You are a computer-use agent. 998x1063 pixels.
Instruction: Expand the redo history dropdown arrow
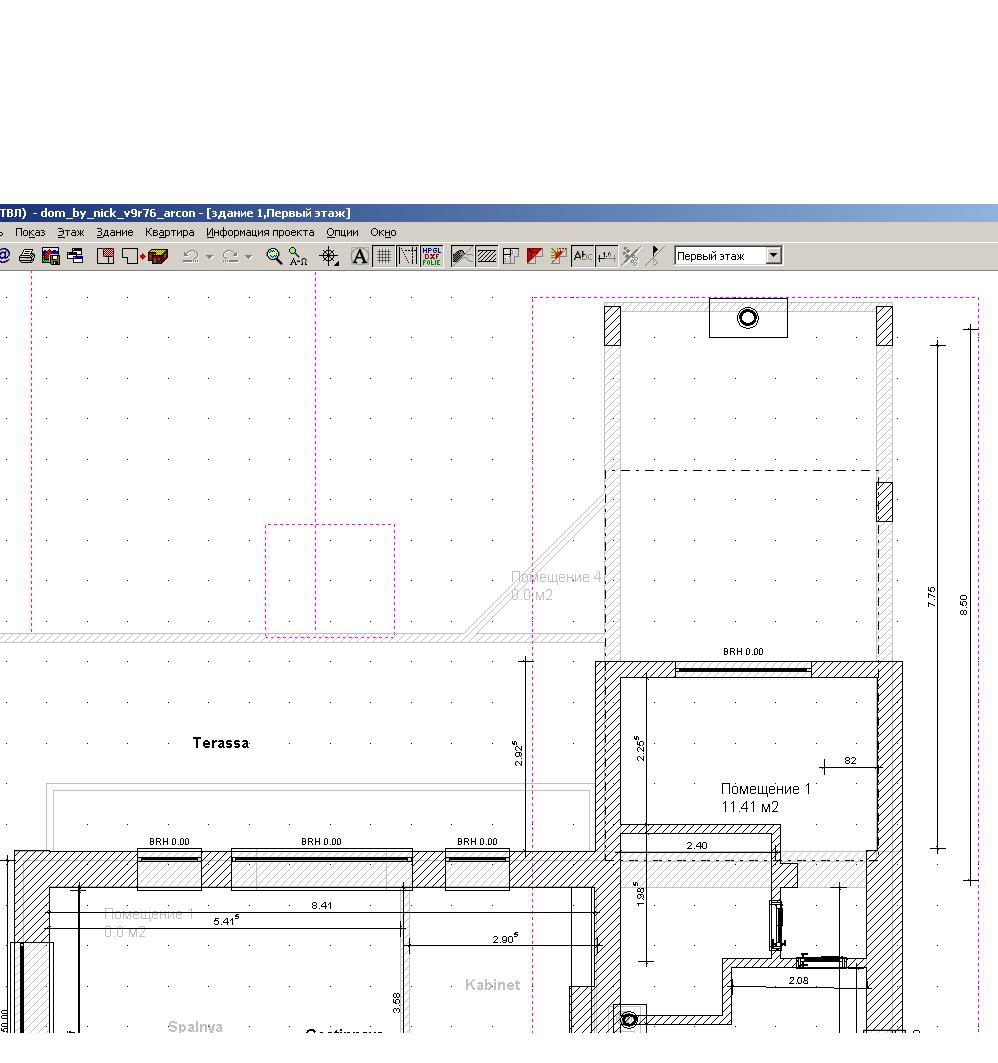[249, 257]
